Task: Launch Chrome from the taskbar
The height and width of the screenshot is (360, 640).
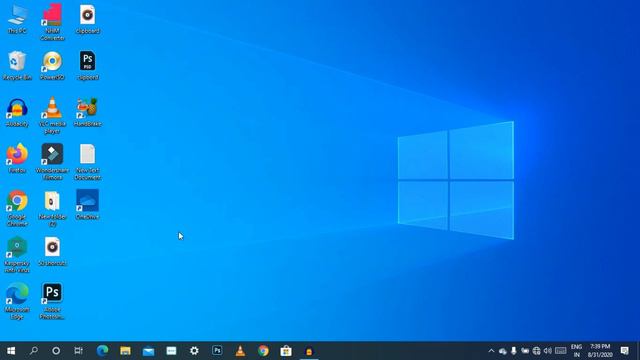Action: coord(263,351)
